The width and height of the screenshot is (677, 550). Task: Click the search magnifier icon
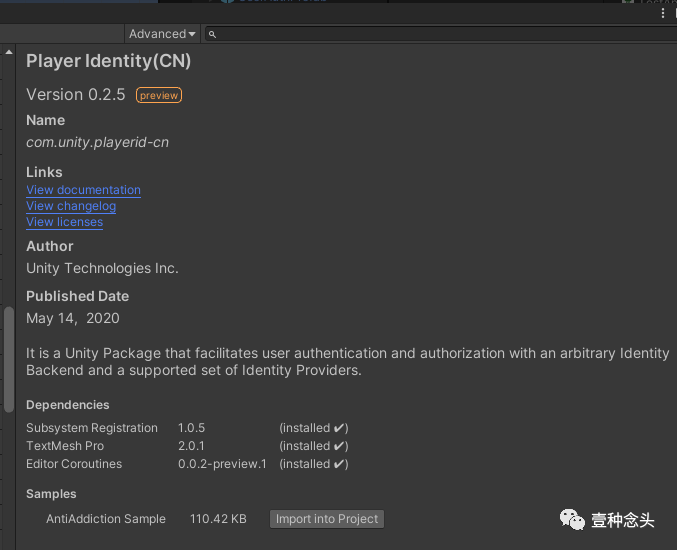[212, 34]
